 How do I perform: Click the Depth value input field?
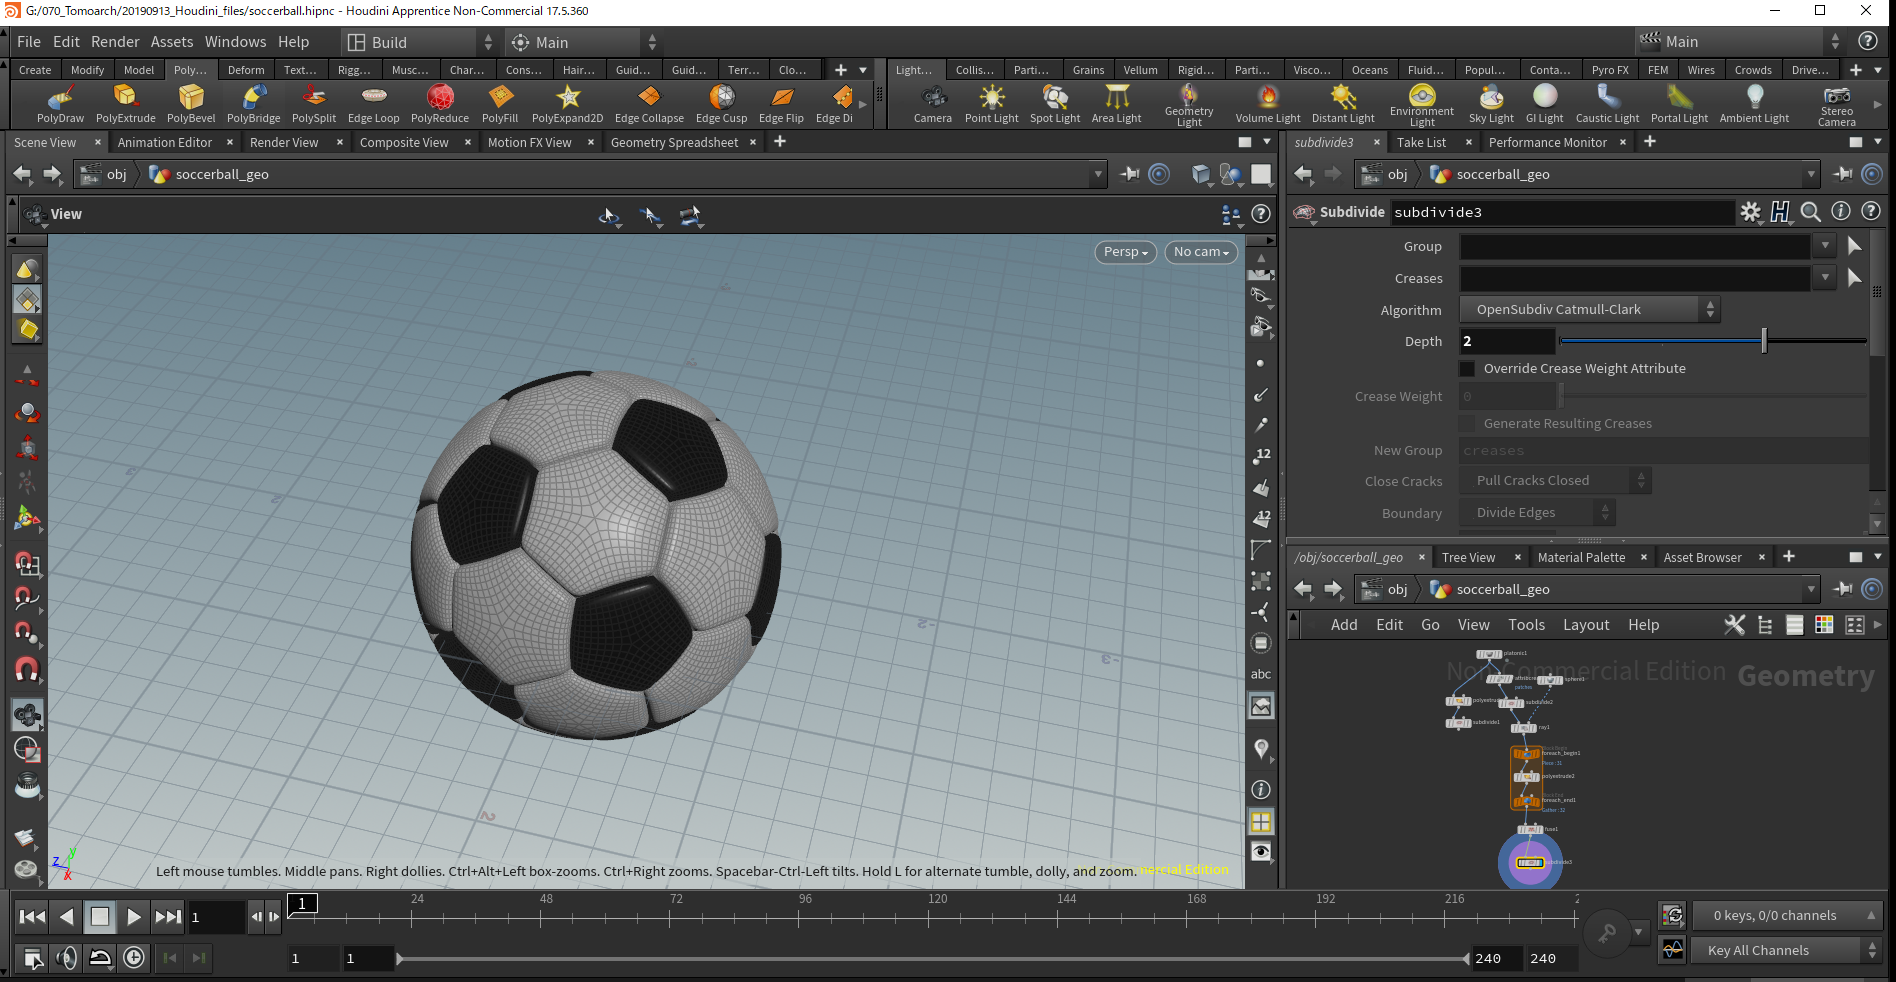(1506, 342)
